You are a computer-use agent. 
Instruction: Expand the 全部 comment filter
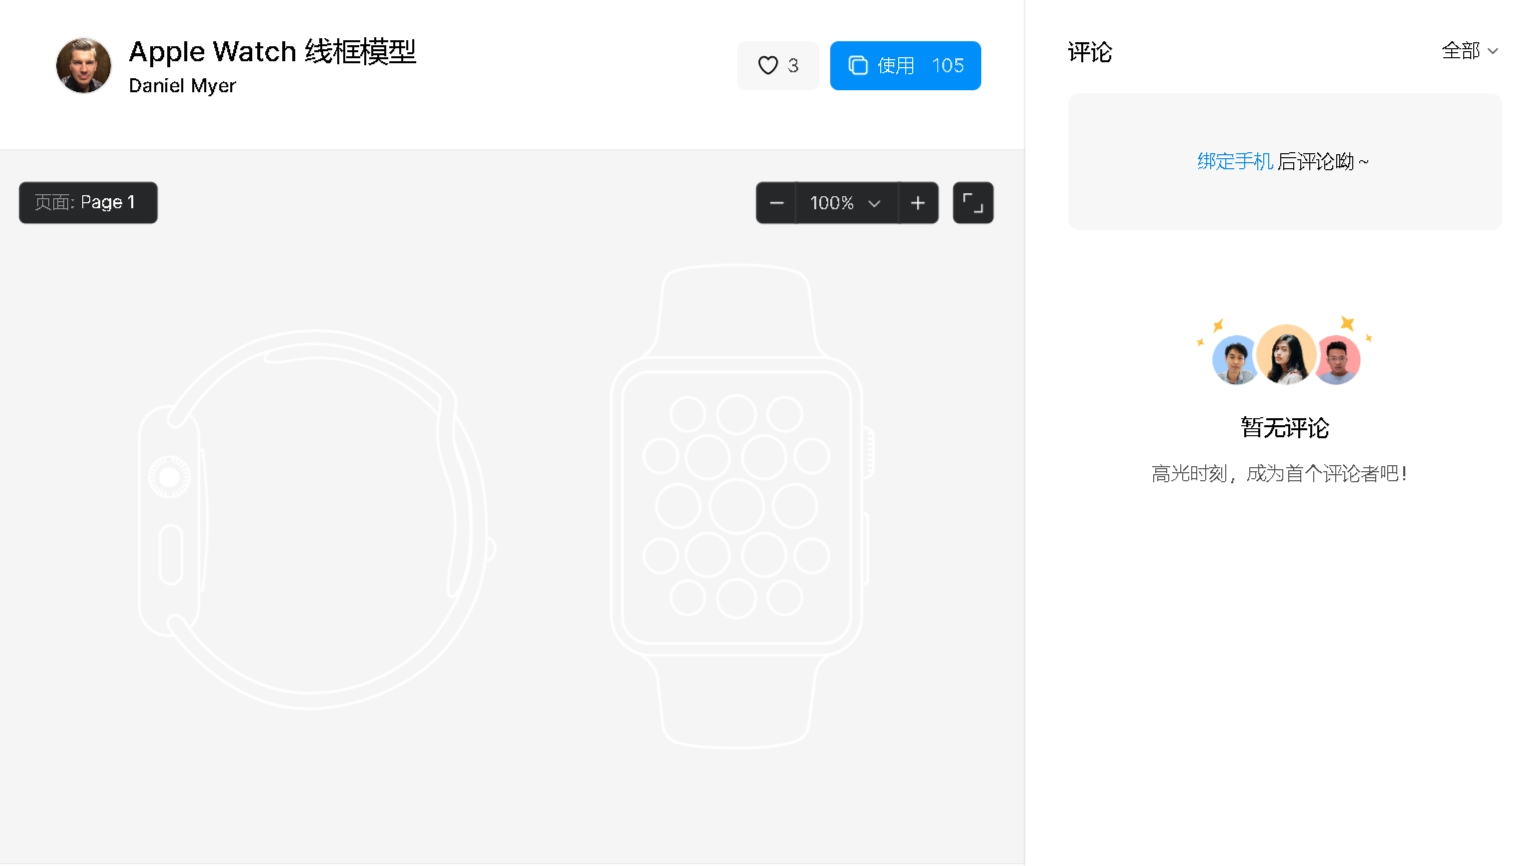[1470, 51]
